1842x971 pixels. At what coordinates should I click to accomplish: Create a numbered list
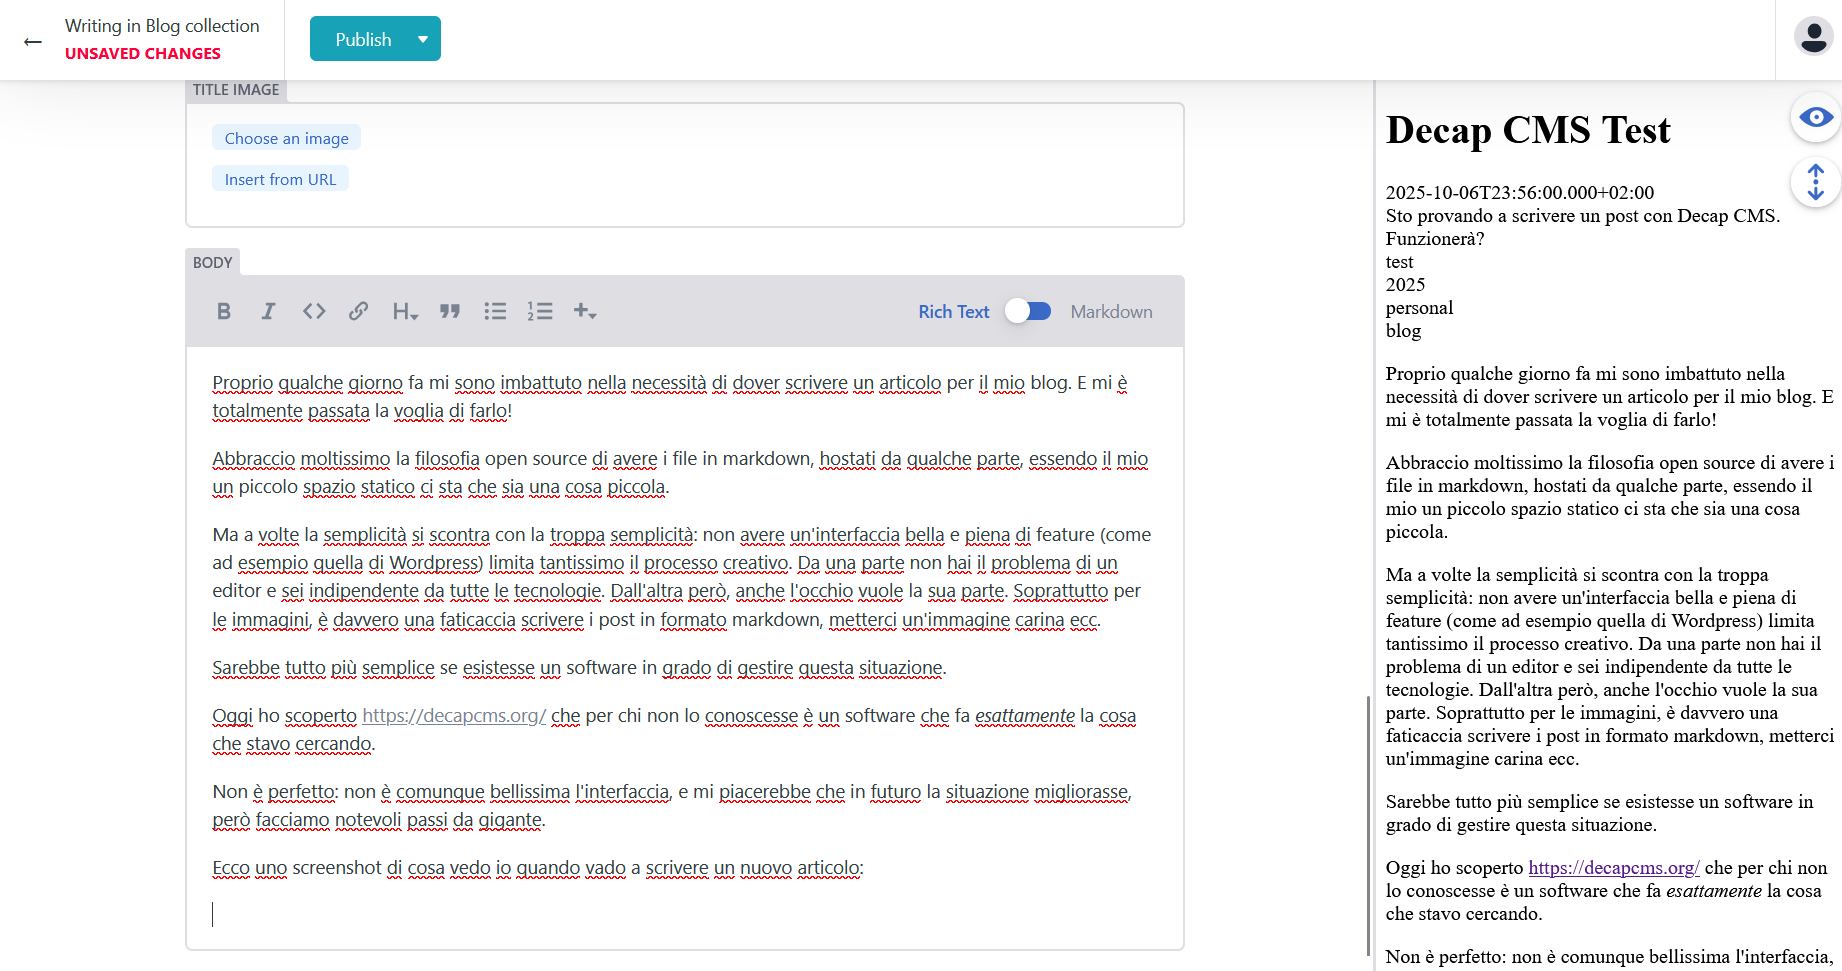click(540, 311)
